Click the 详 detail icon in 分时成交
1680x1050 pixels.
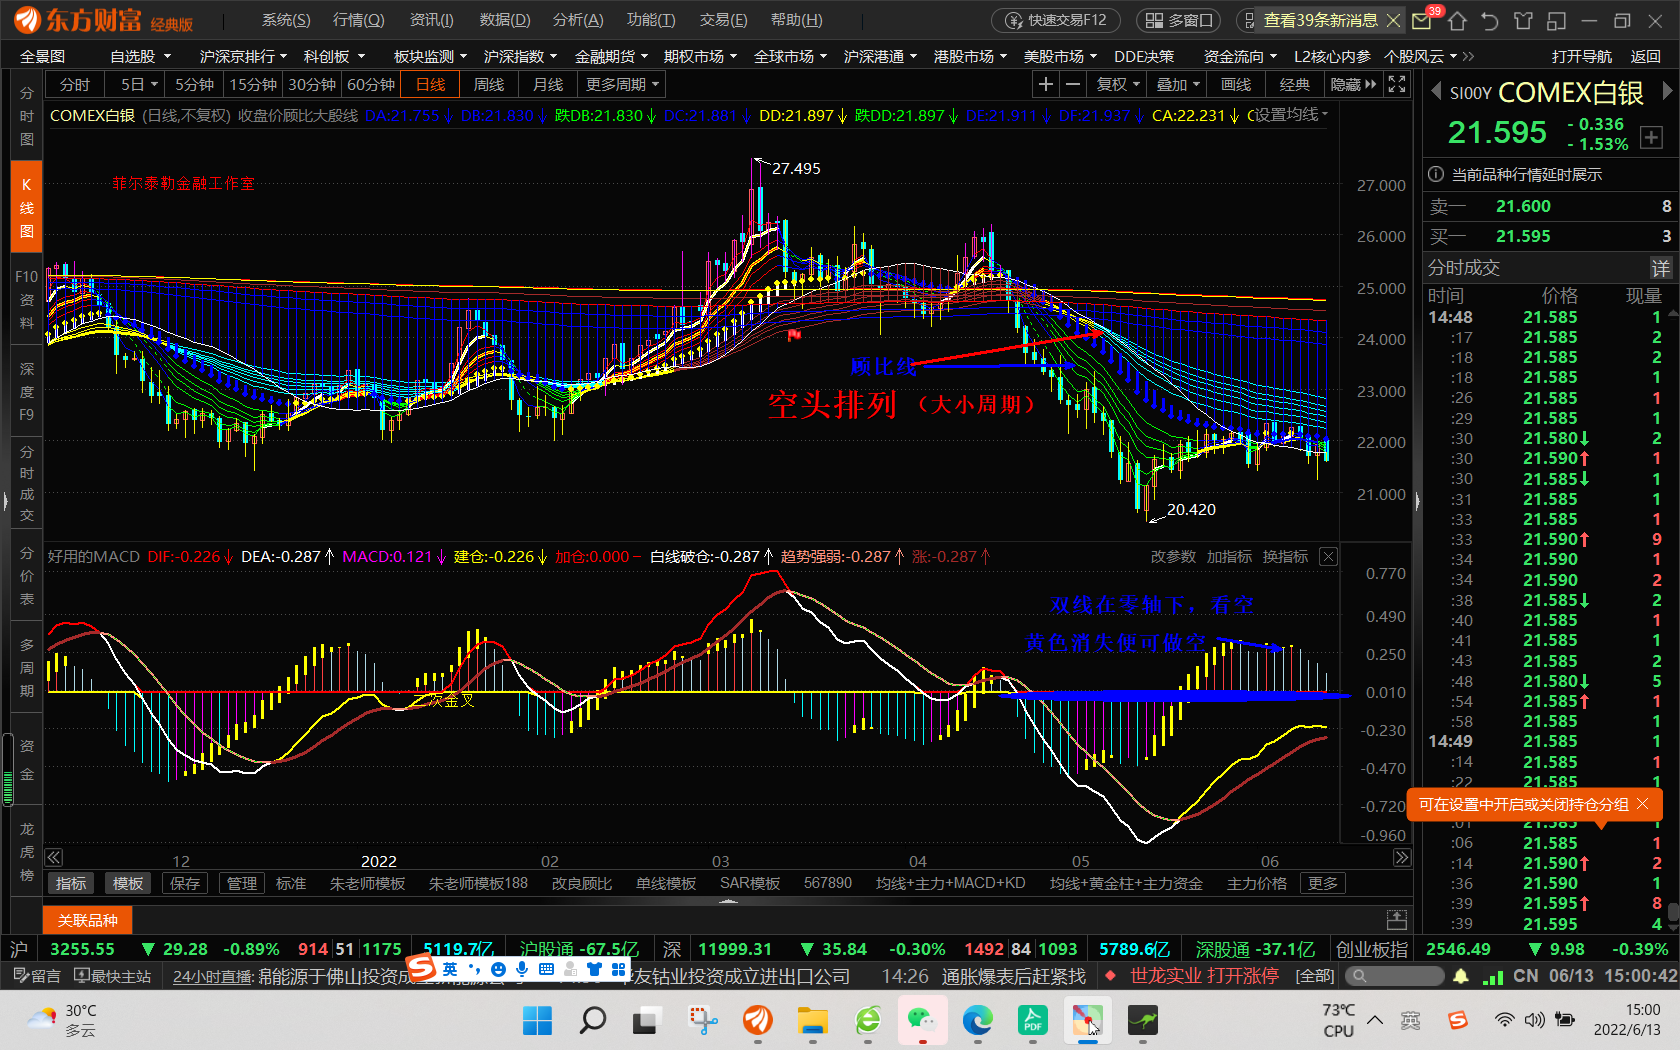[1660, 268]
